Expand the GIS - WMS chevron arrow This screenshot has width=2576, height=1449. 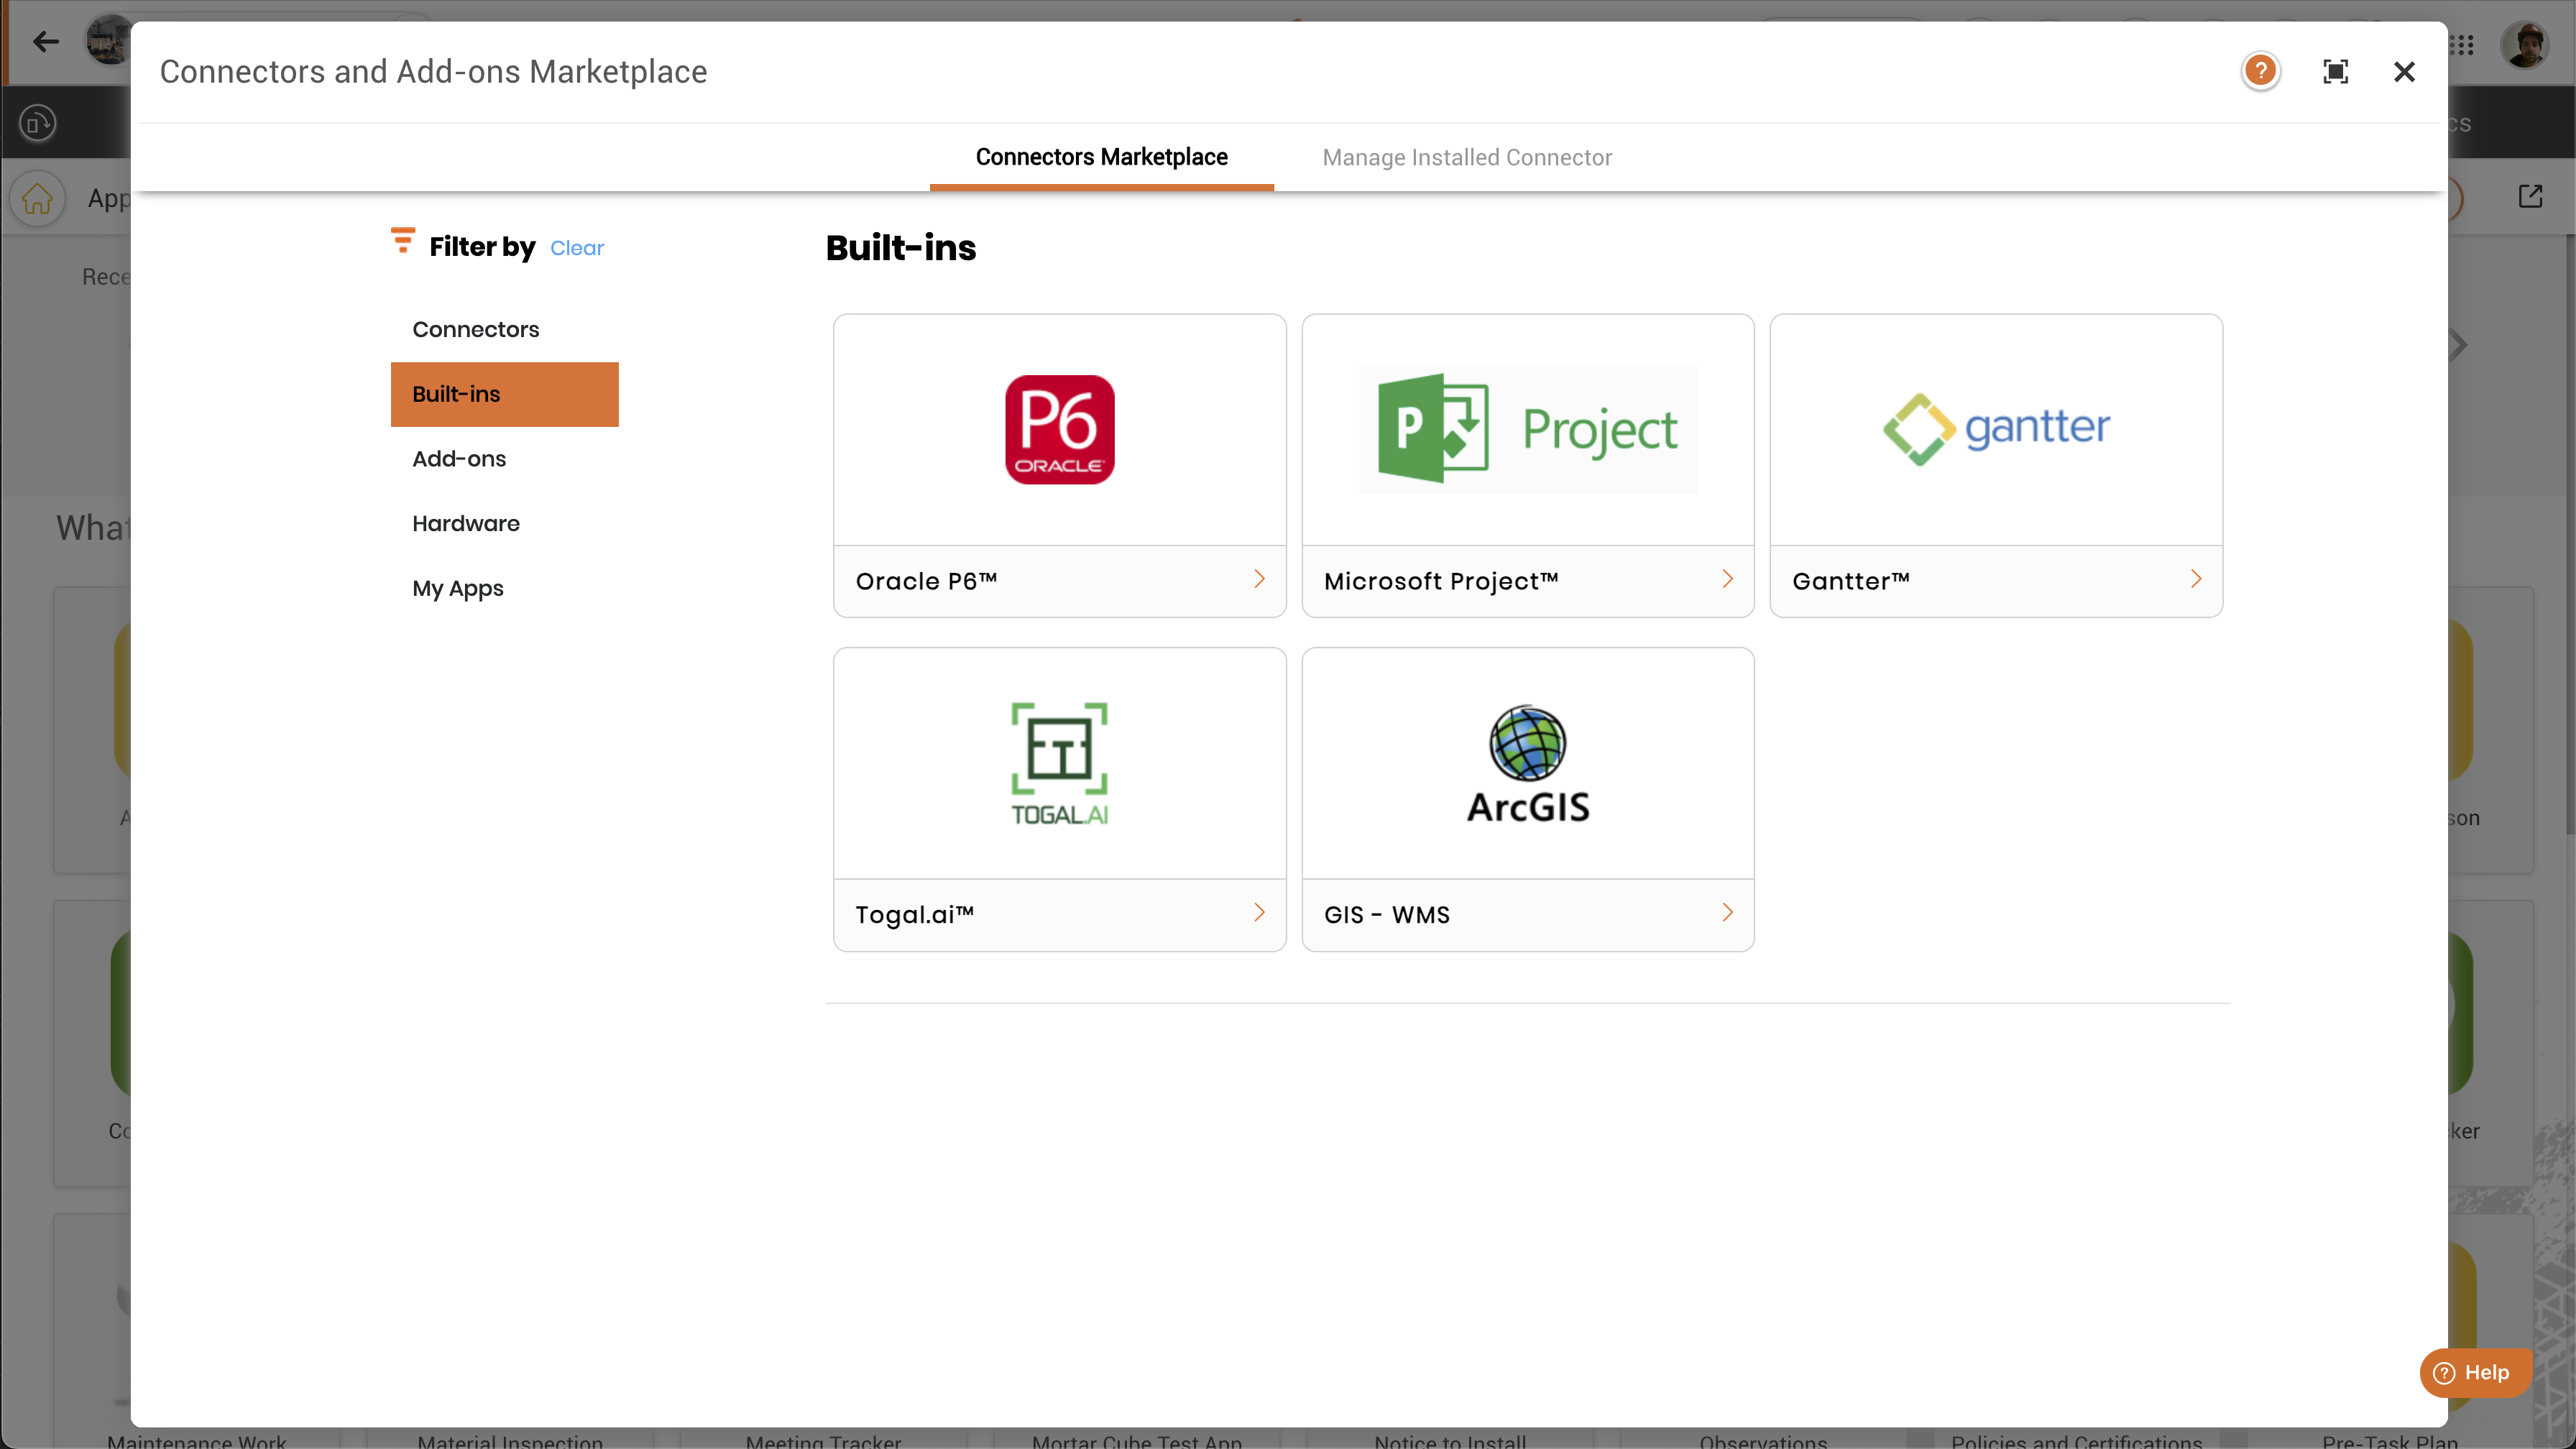pyautogui.click(x=1727, y=913)
